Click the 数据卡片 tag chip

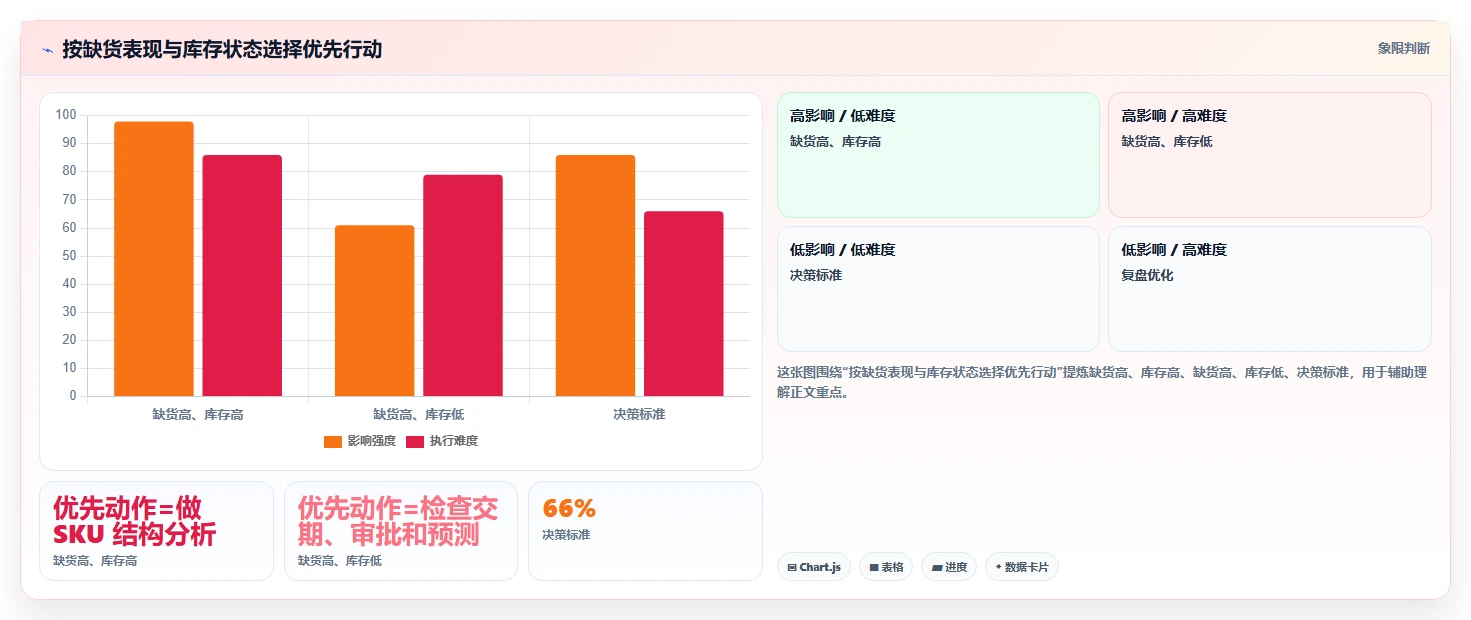[1022, 567]
